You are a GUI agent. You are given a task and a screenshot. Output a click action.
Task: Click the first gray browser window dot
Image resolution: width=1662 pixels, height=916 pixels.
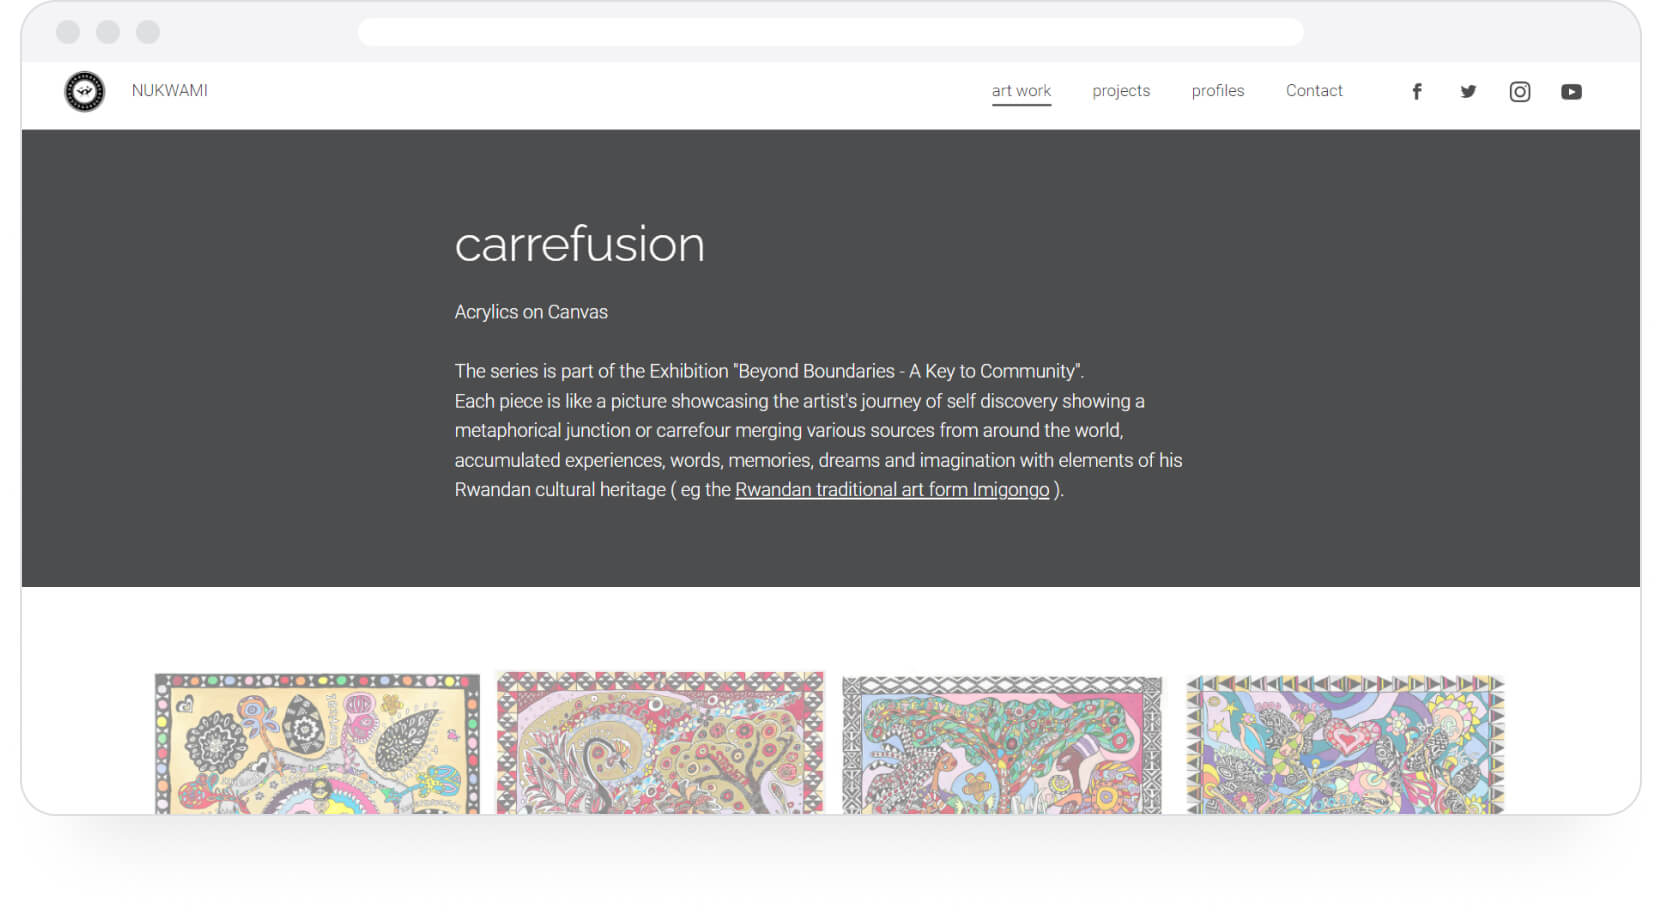click(68, 32)
